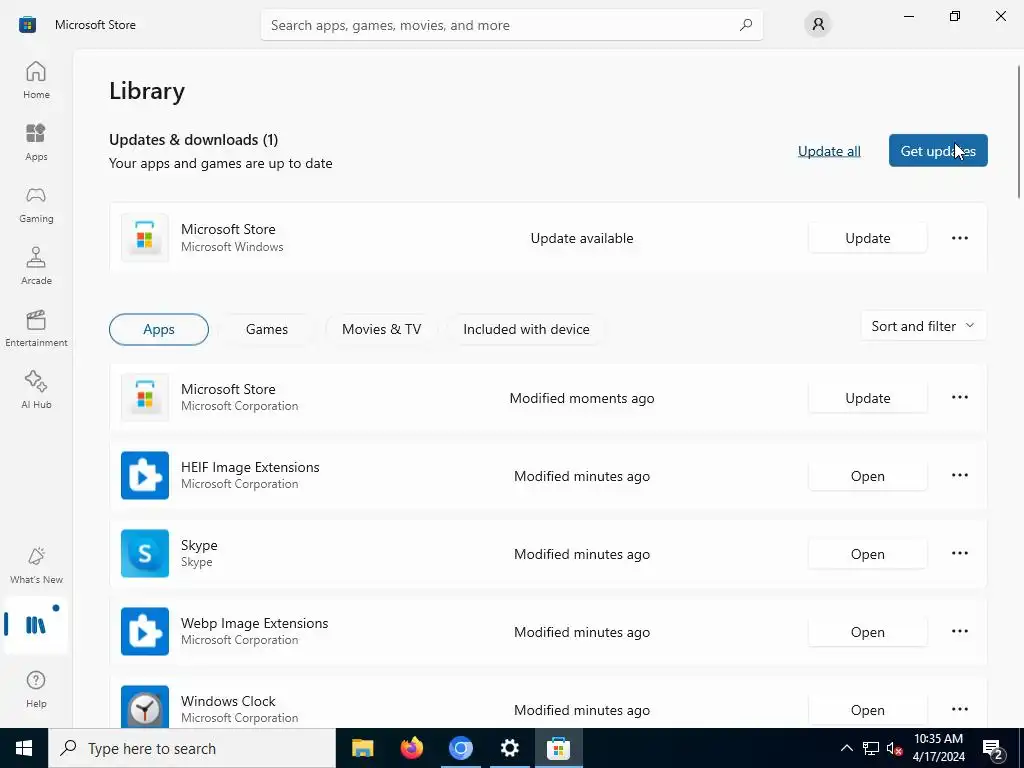This screenshot has width=1024, height=768.
Task: Click the Skype app icon
Action: [145, 554]
